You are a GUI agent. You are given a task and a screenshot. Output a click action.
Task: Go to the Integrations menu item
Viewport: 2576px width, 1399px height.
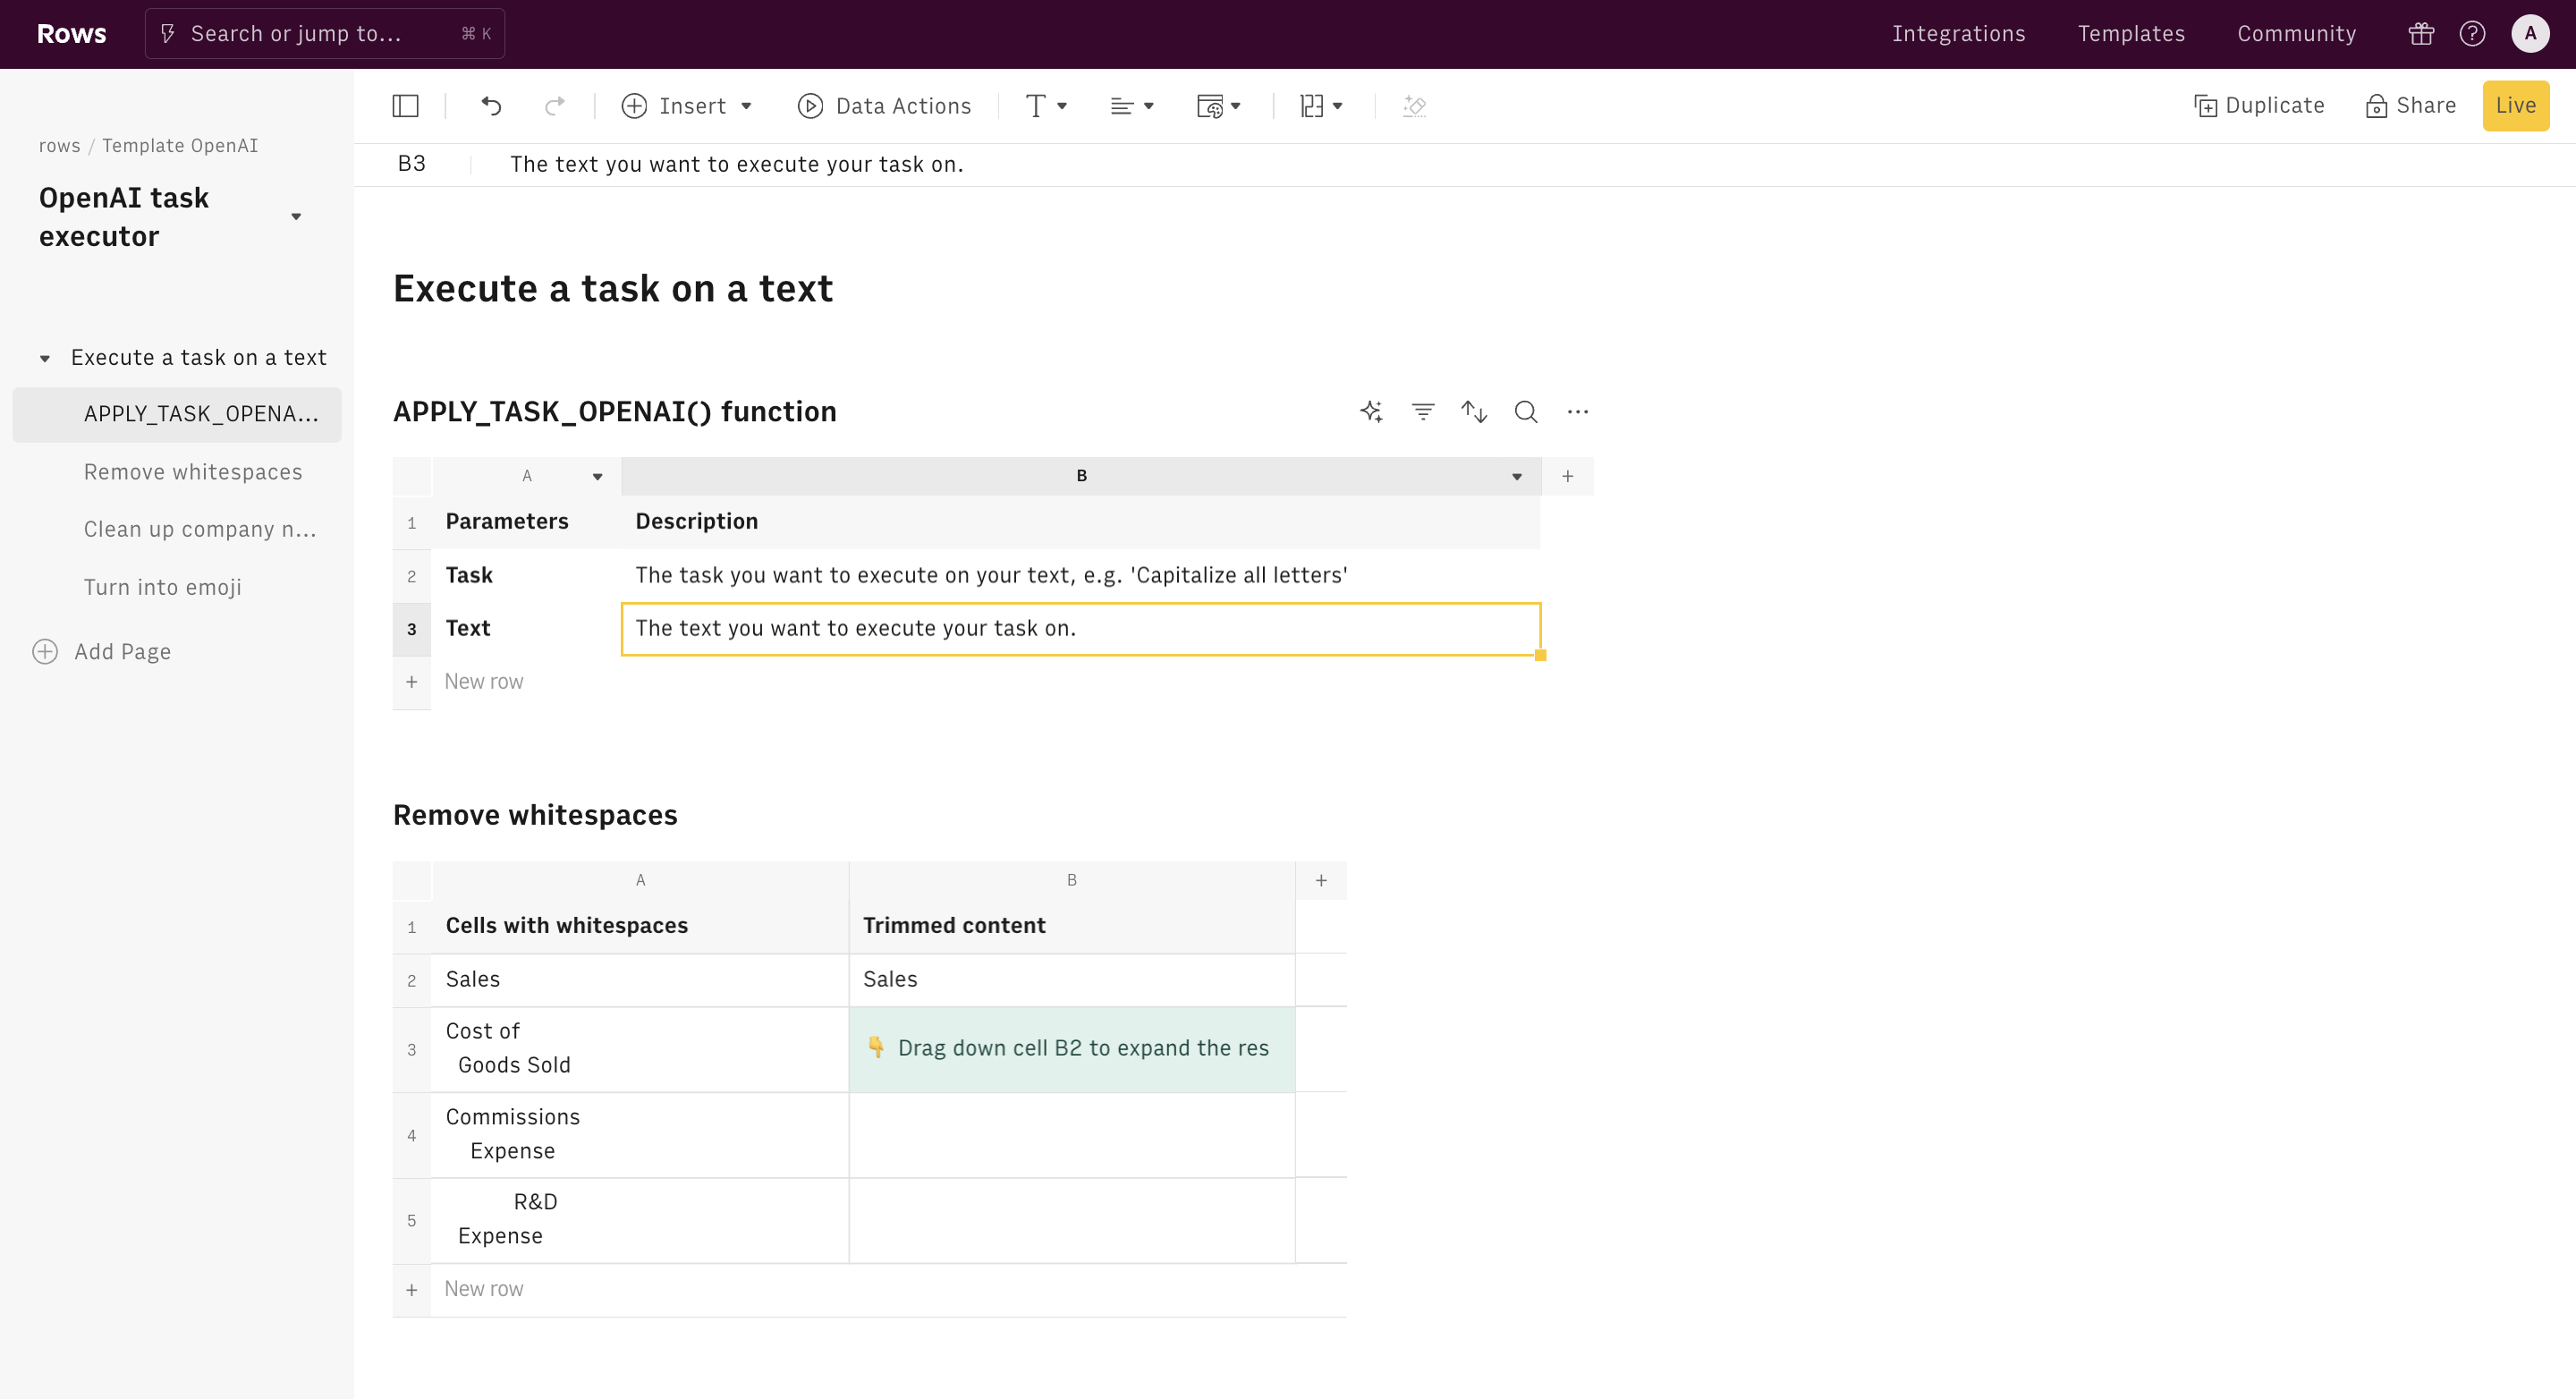(1958, 34)
